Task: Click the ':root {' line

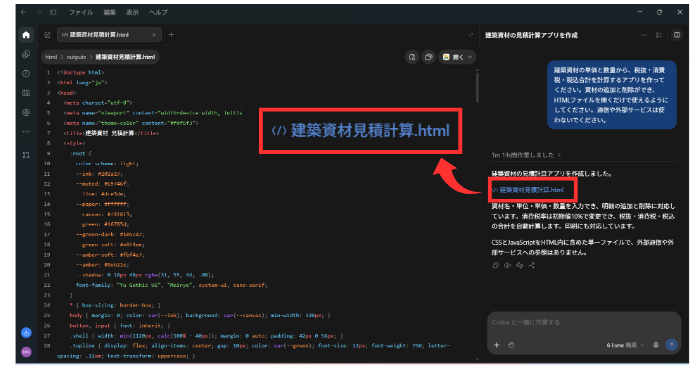Action: [x=81, y=153]
